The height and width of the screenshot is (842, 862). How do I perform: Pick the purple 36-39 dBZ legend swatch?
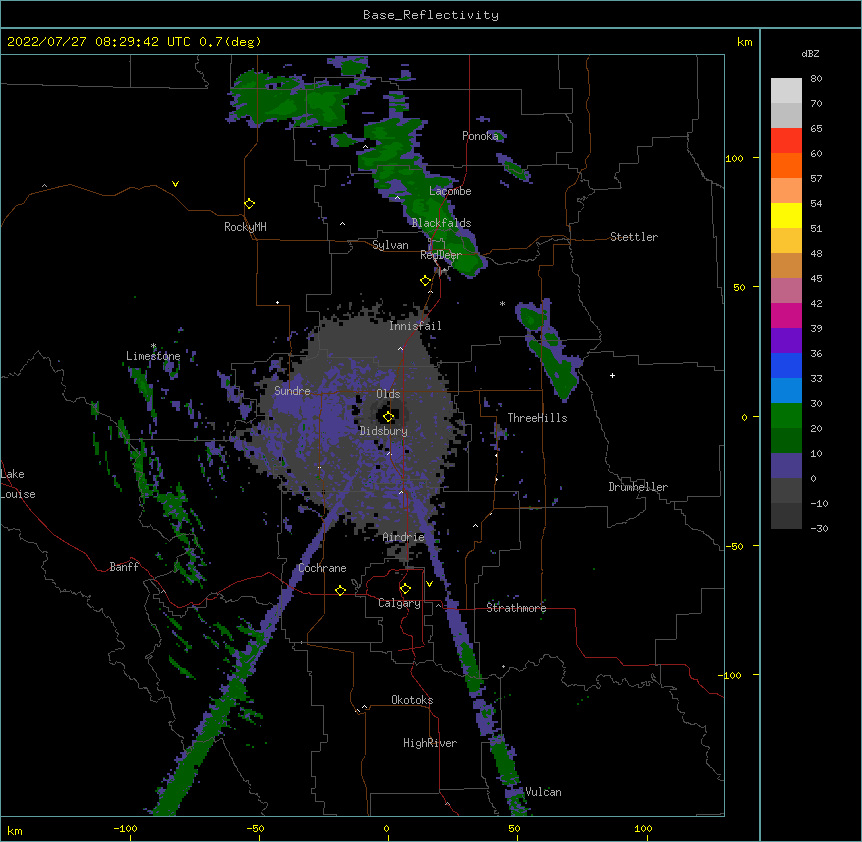point(786,341)
